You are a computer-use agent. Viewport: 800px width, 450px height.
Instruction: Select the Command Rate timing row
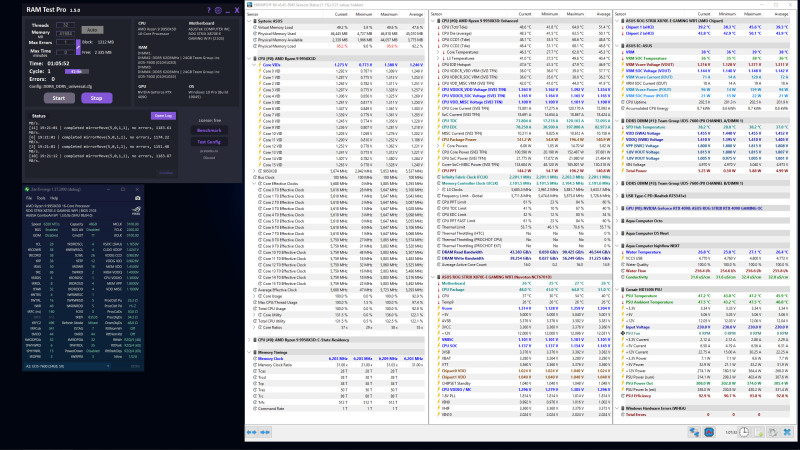pyautogui.click(x=337, y=409)
